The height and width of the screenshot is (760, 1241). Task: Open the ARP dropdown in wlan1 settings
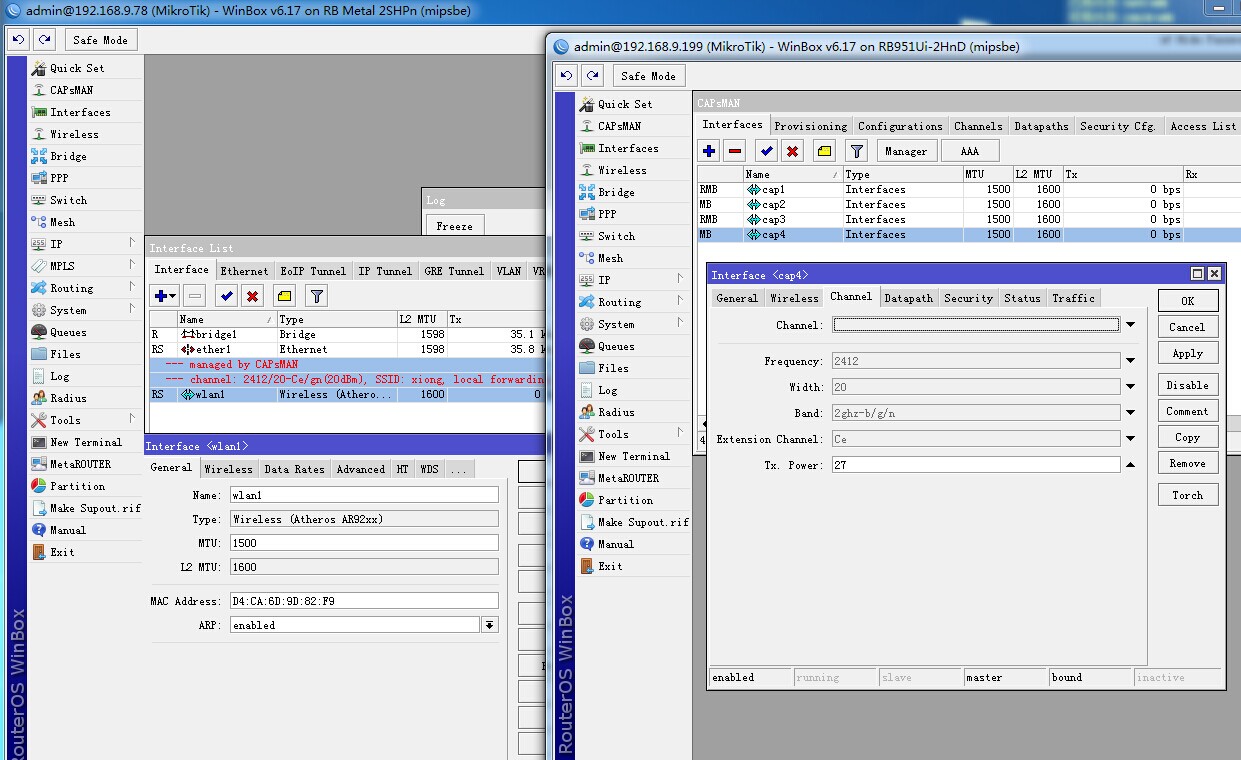point(489,625)
